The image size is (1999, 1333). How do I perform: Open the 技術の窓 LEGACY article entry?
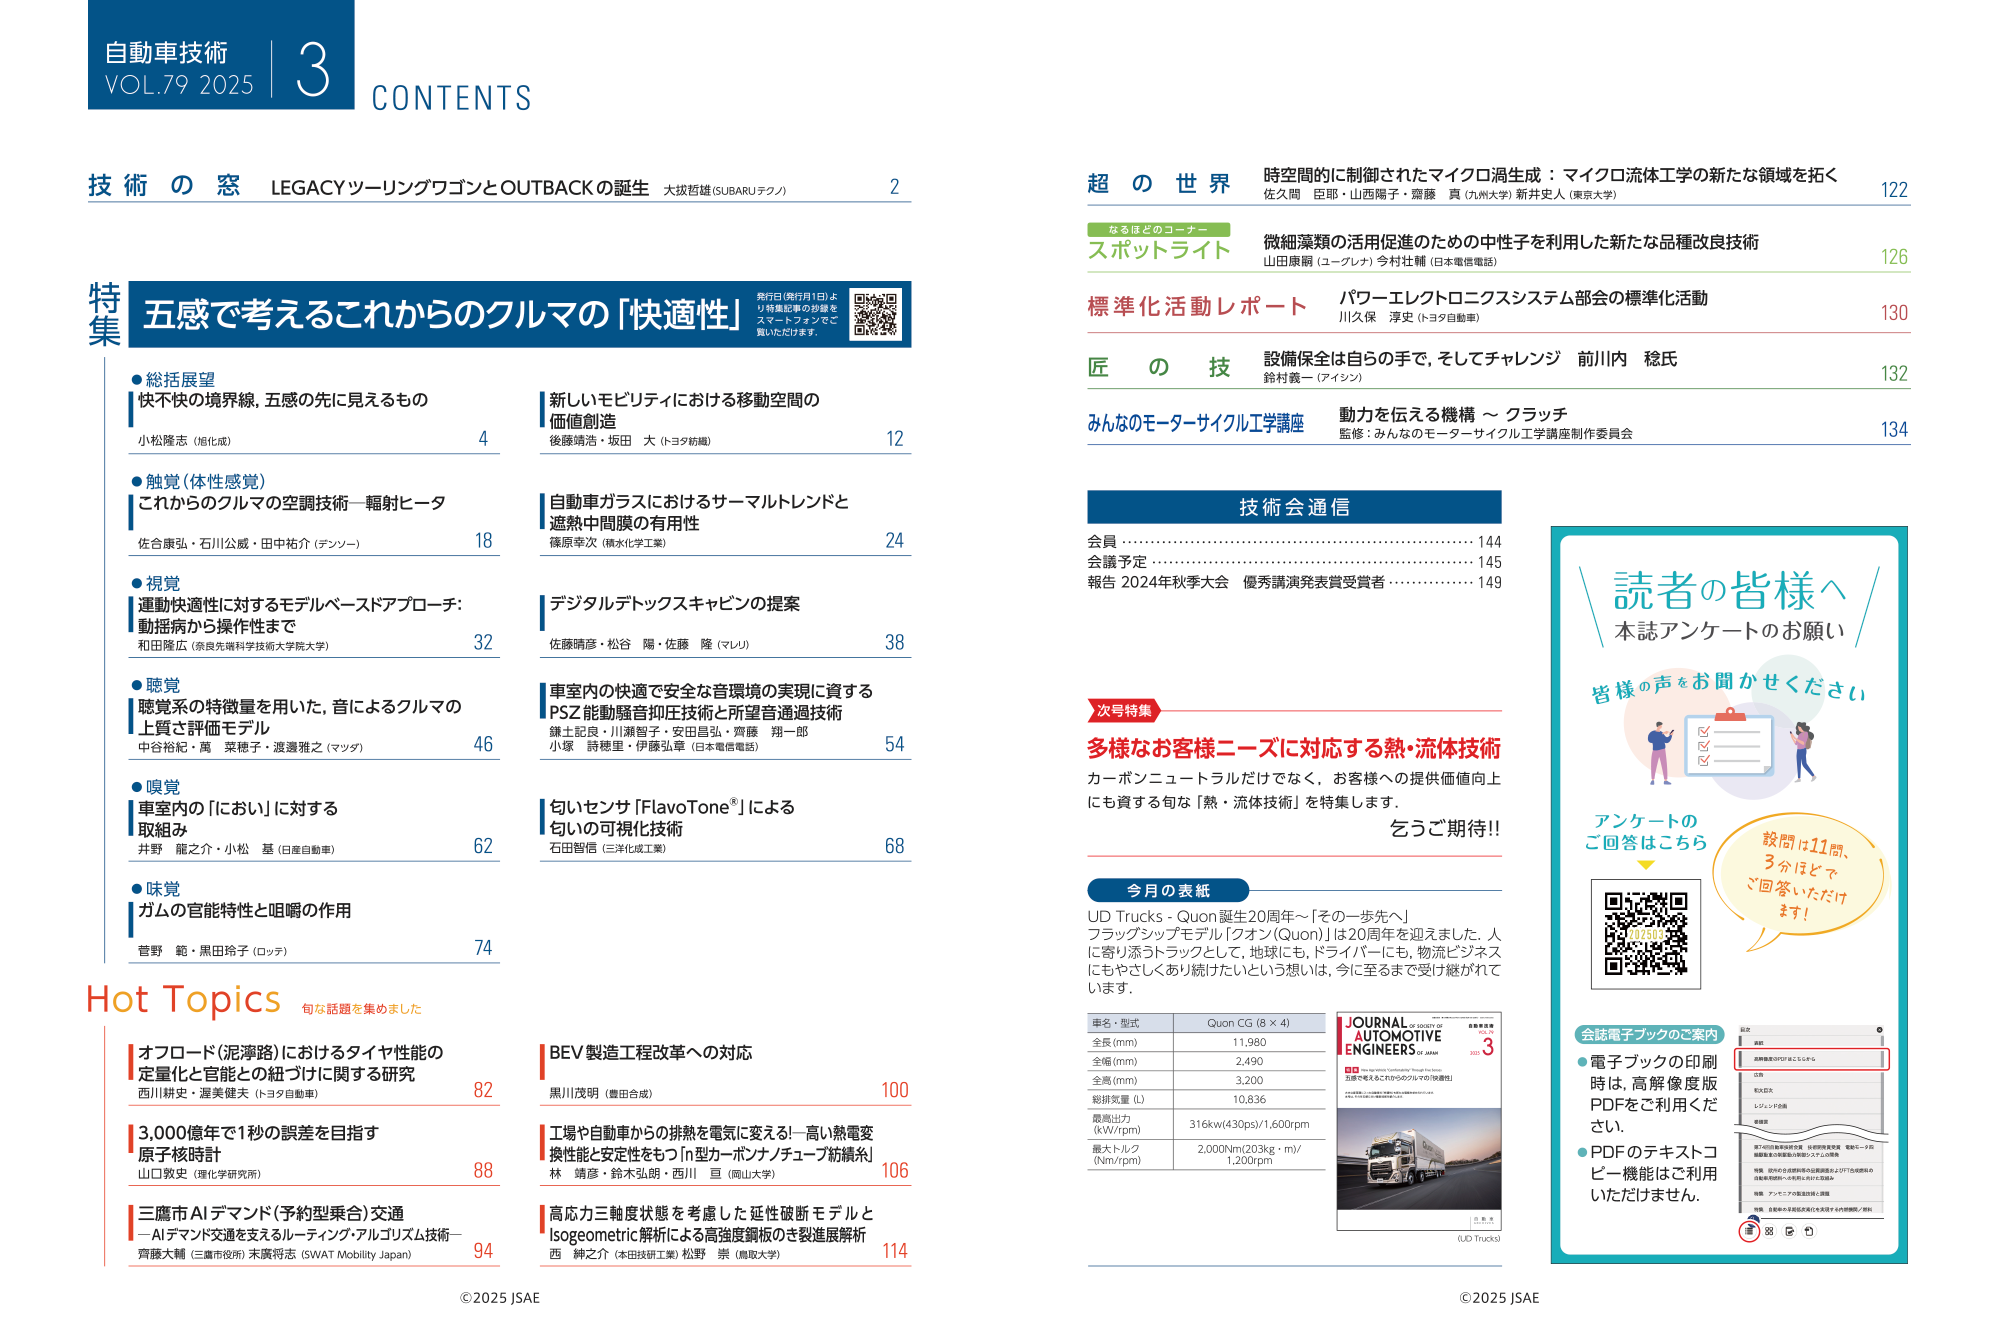460,188
